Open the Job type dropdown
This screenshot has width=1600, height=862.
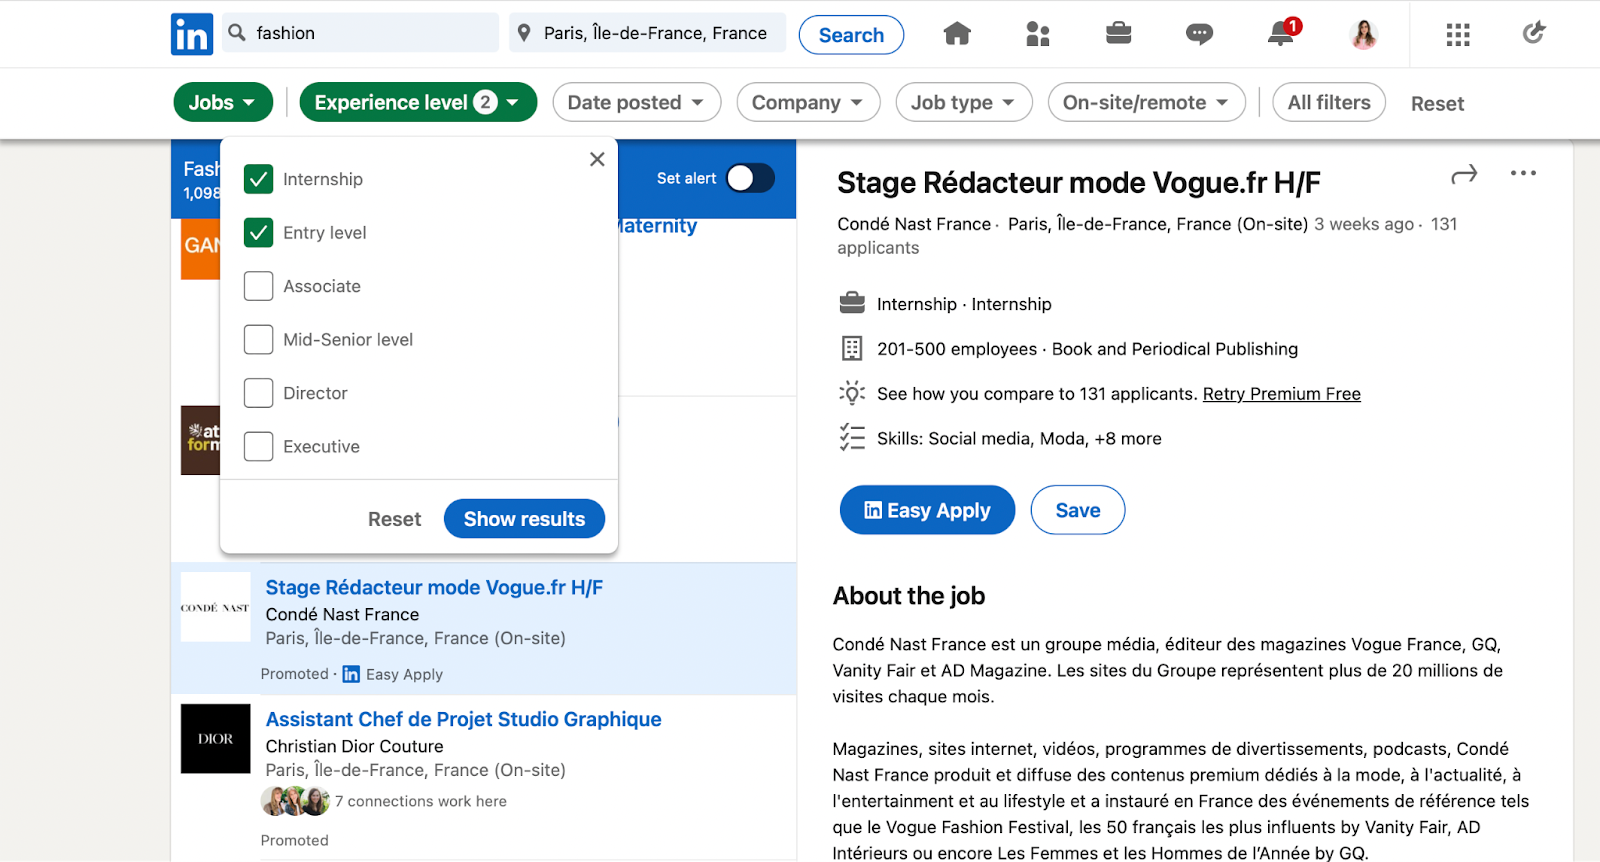click(963, 102)
